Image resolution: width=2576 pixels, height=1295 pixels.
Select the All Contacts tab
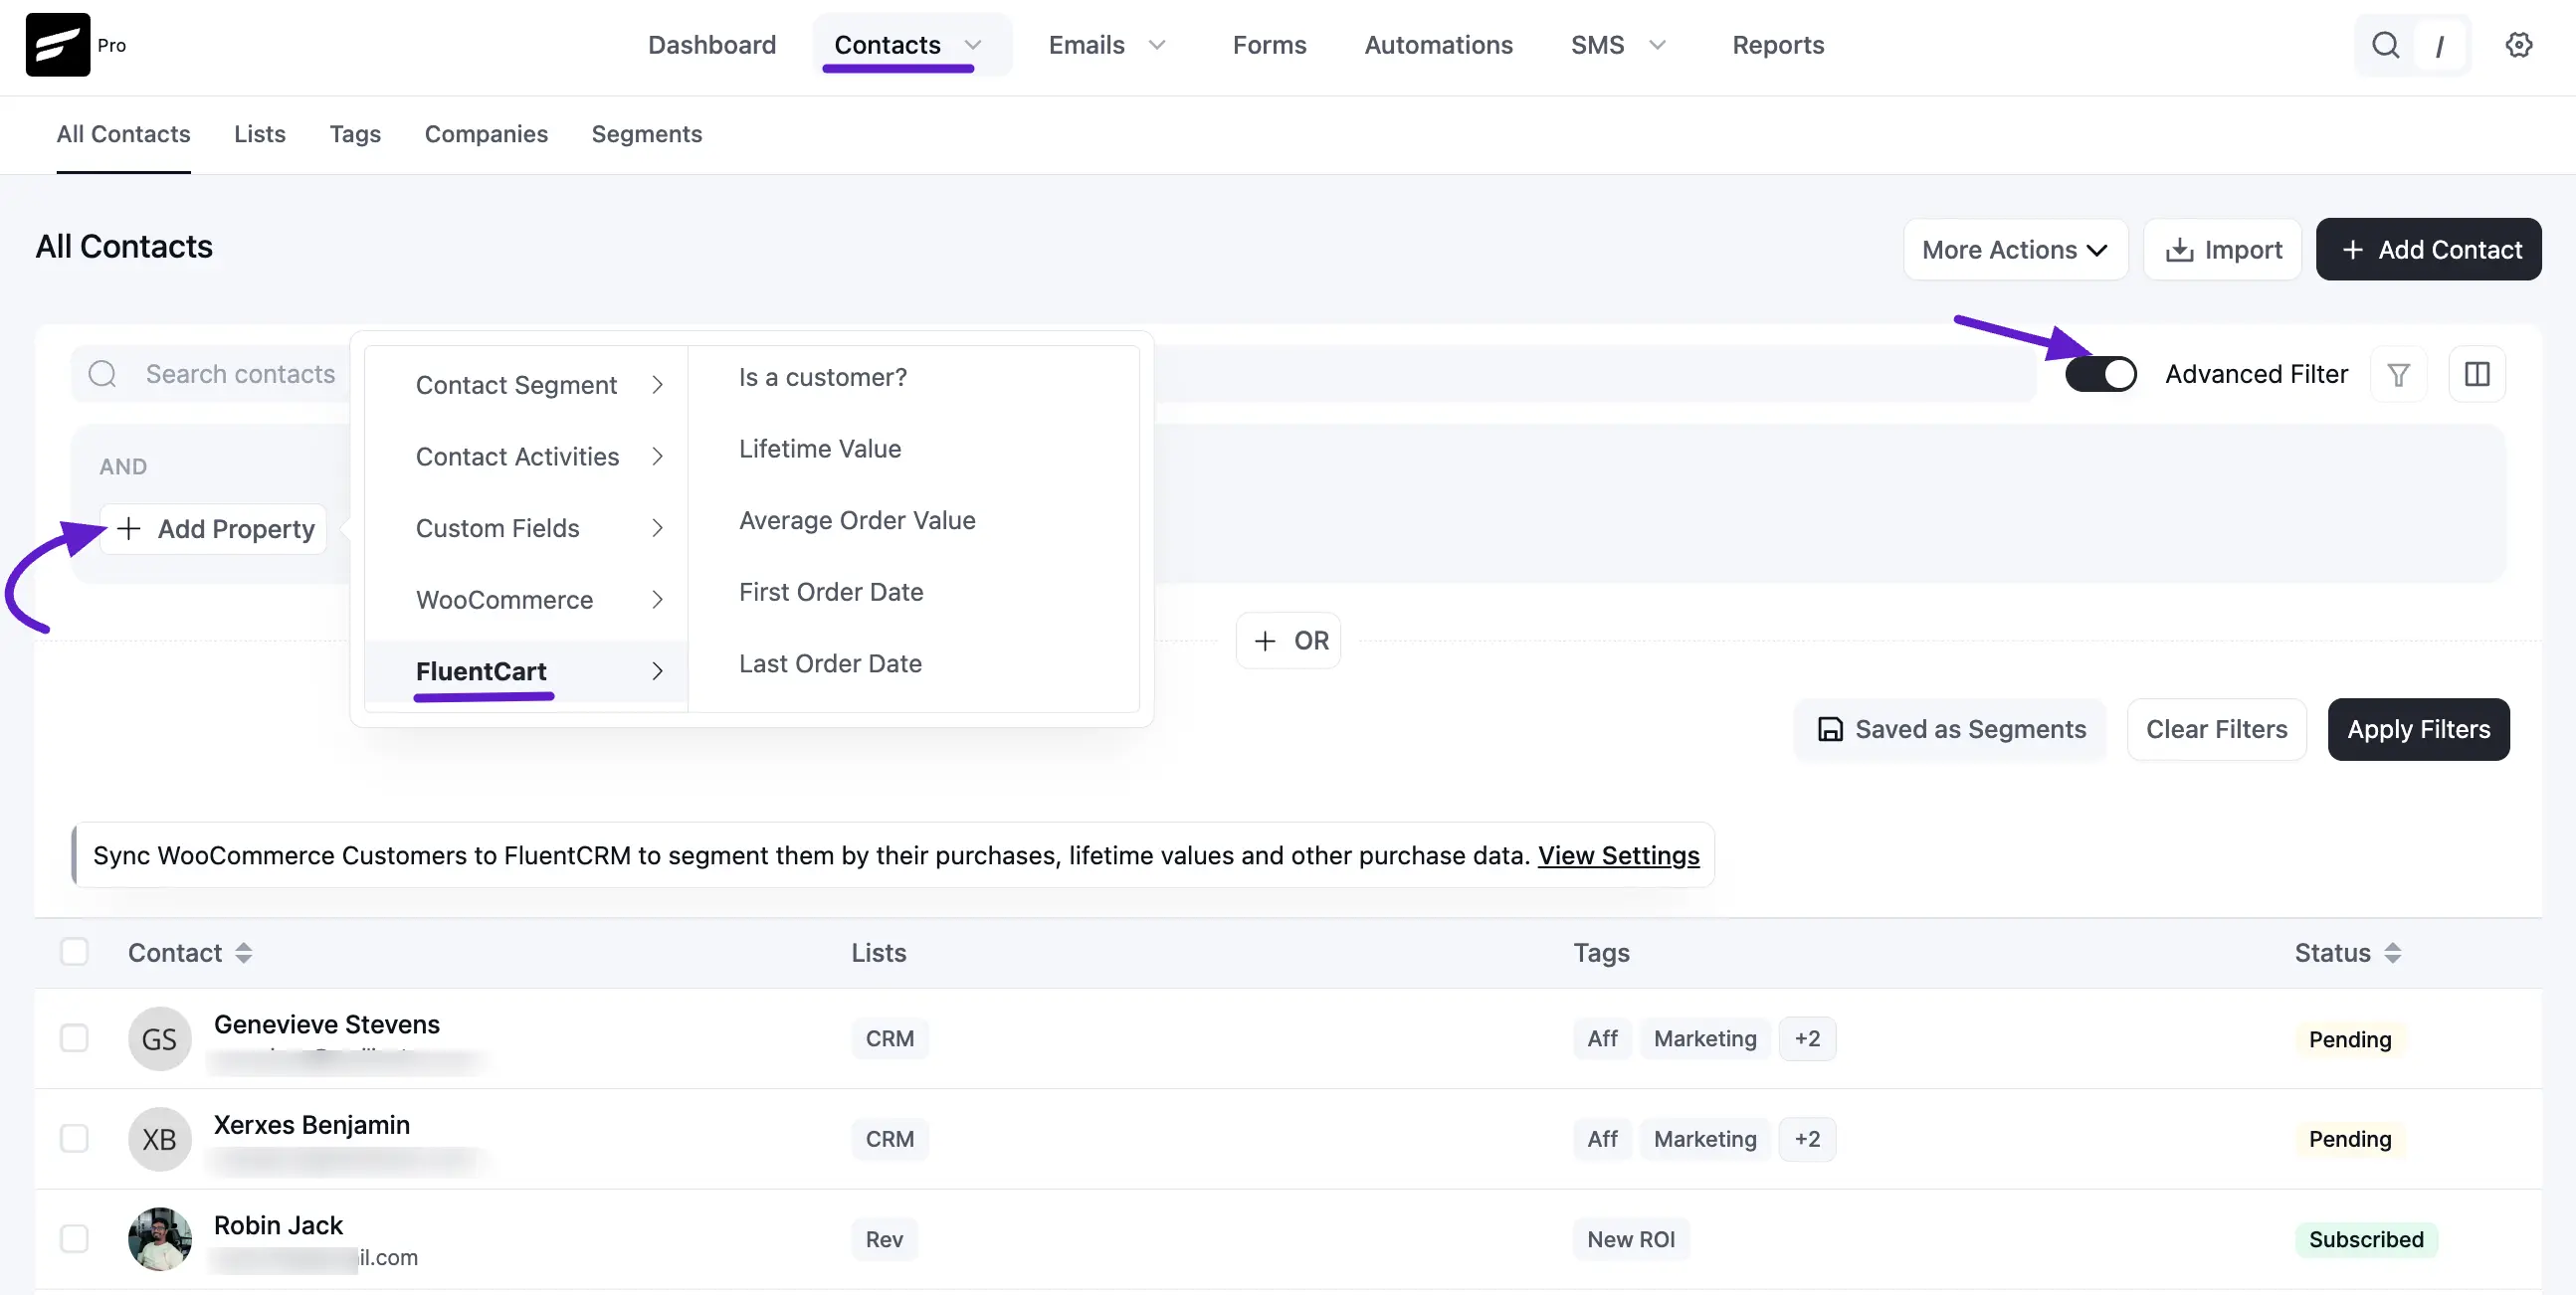[123, 134]
